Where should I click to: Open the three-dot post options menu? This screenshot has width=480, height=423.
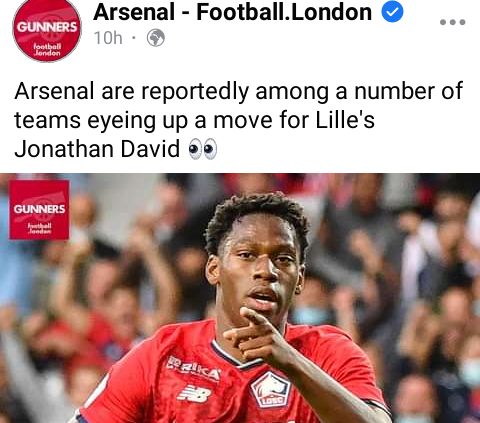click(452, 22)
